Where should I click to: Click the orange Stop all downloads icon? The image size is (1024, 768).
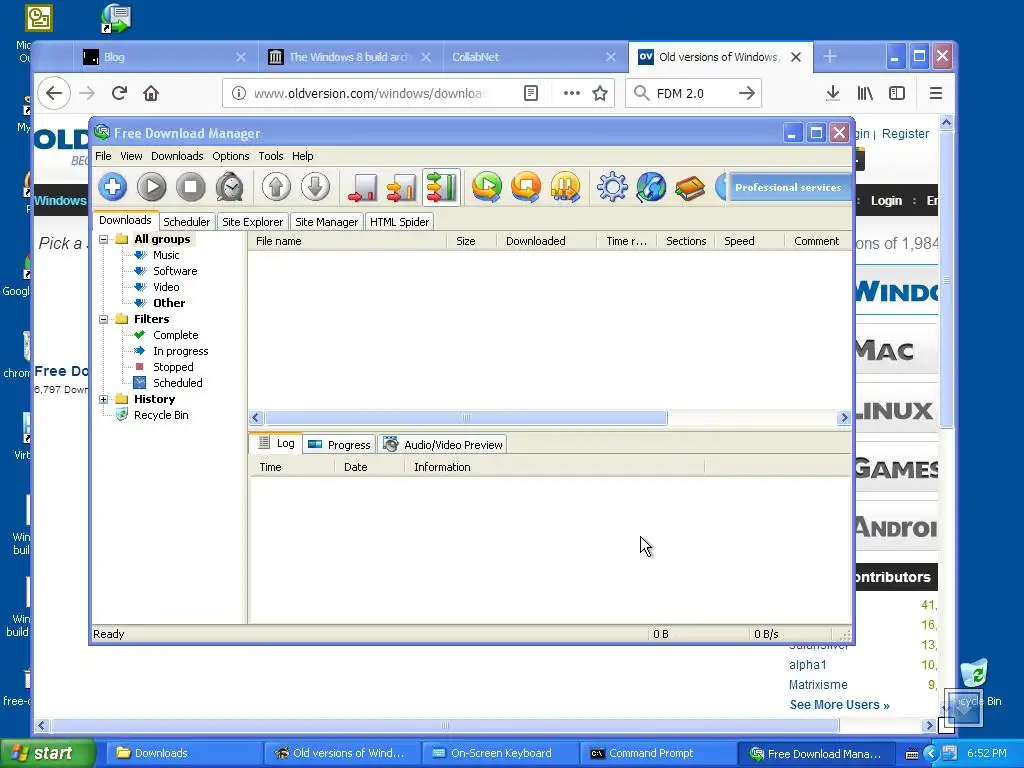click(526, 187)
